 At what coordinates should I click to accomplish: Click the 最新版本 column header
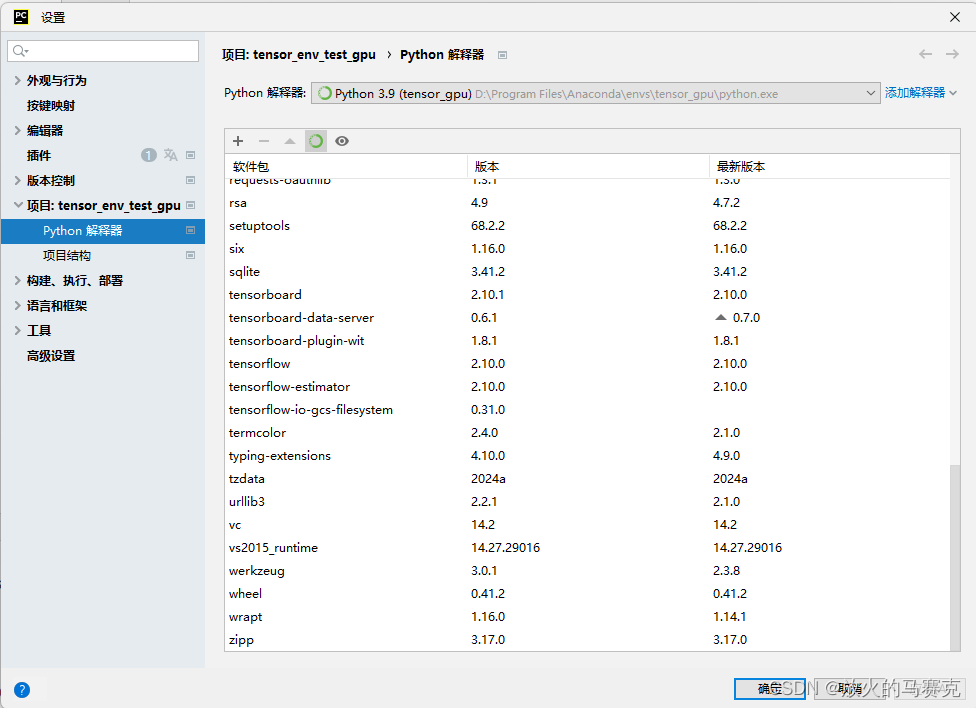click(830, 166)
